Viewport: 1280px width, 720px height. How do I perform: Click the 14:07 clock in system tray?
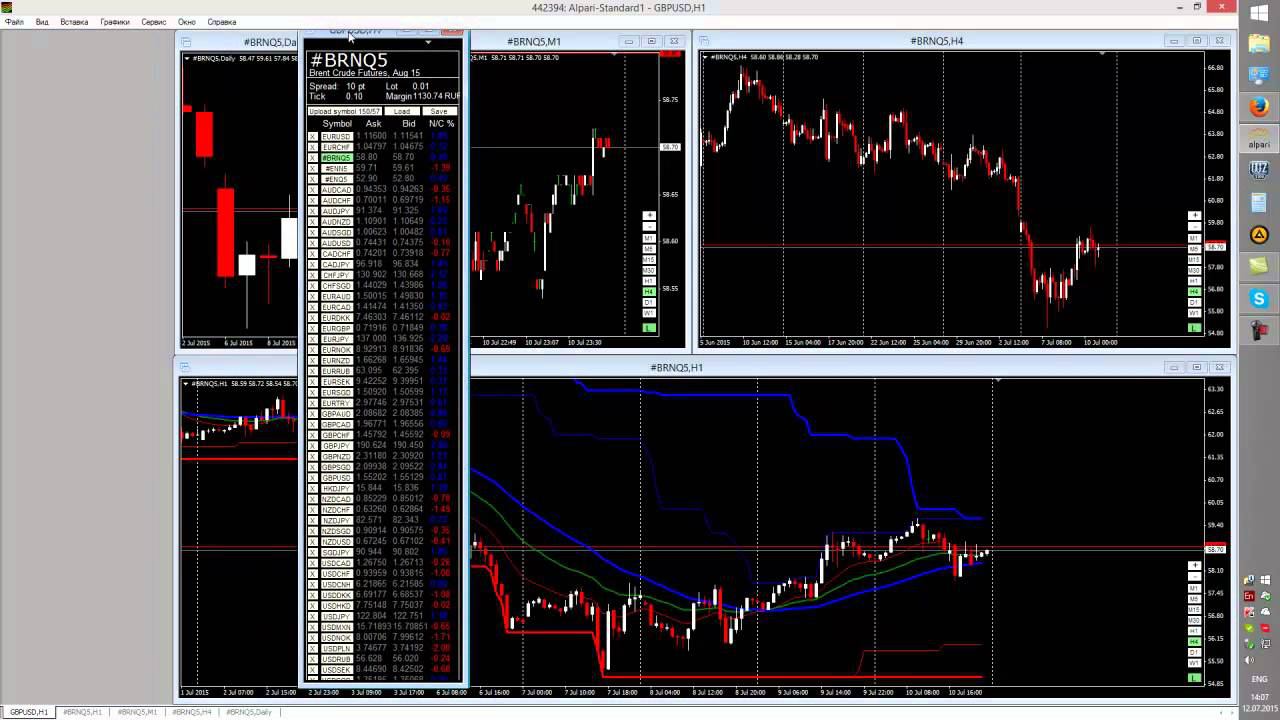tap(1259, 697)
